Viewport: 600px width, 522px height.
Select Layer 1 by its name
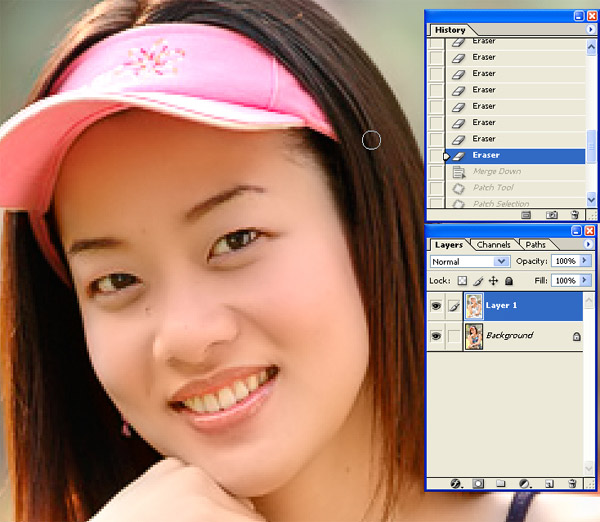tap(501, 305)
